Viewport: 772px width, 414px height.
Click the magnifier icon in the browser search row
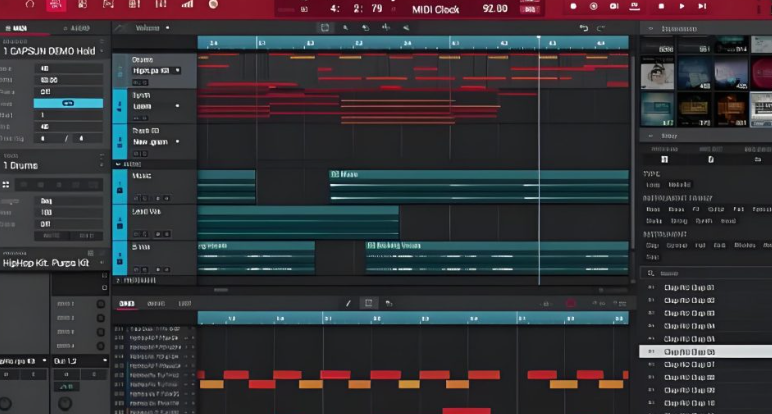pos(651,273)
